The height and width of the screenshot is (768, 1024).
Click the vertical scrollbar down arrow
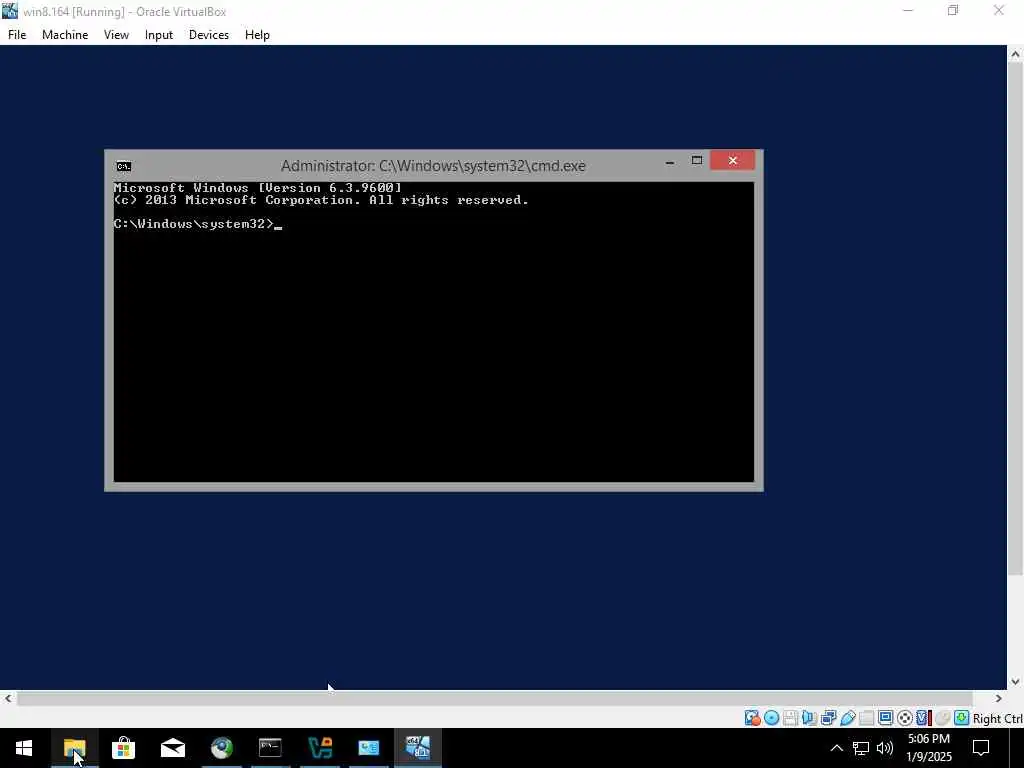[1015, 681]
